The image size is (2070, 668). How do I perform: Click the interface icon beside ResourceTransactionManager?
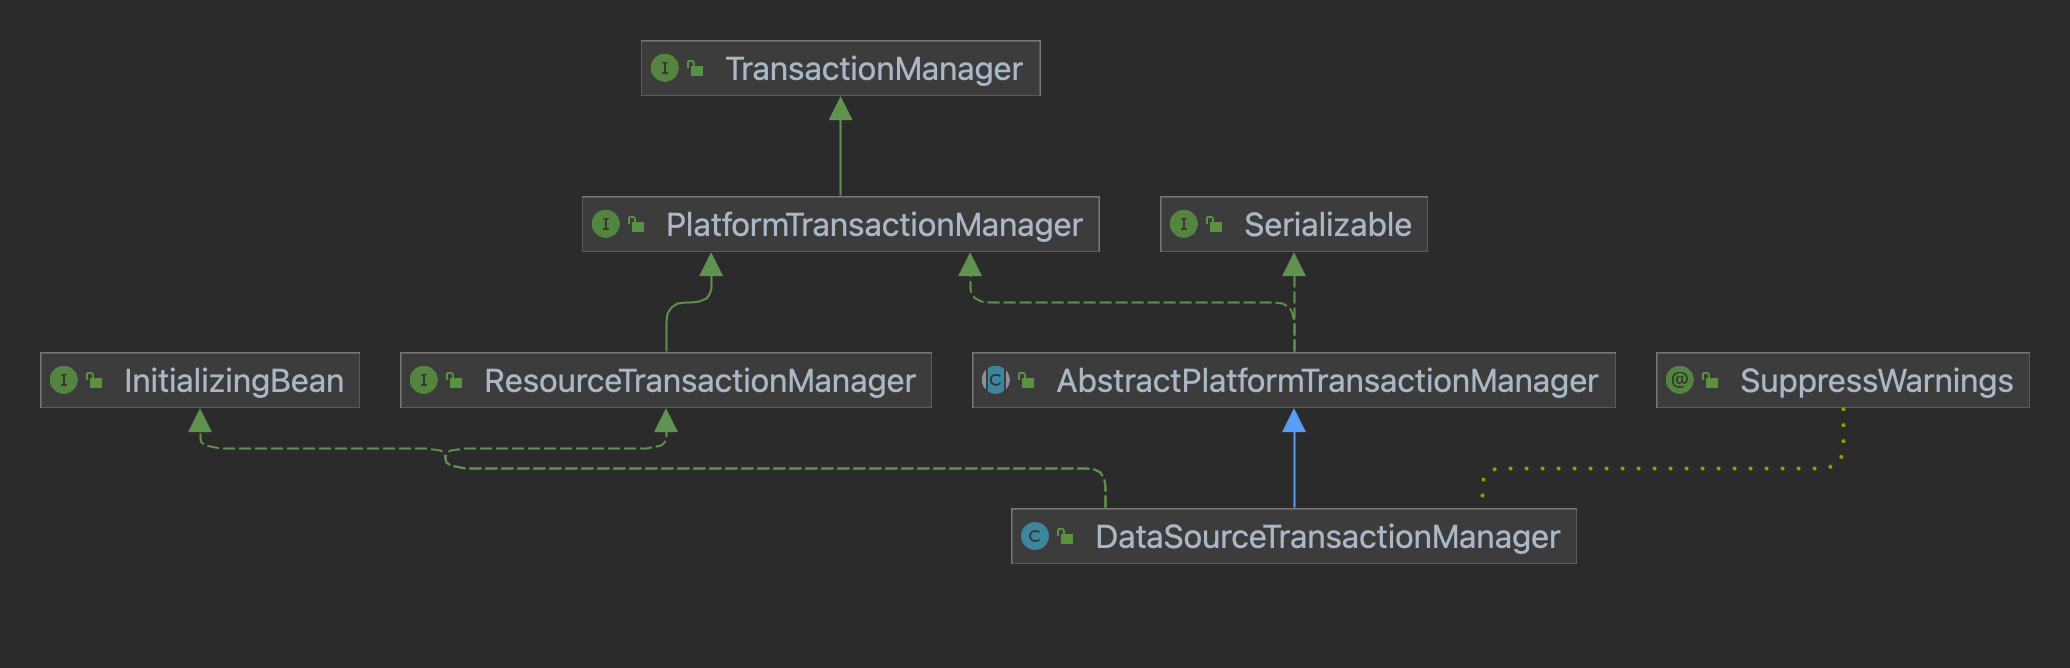[423, 380]
